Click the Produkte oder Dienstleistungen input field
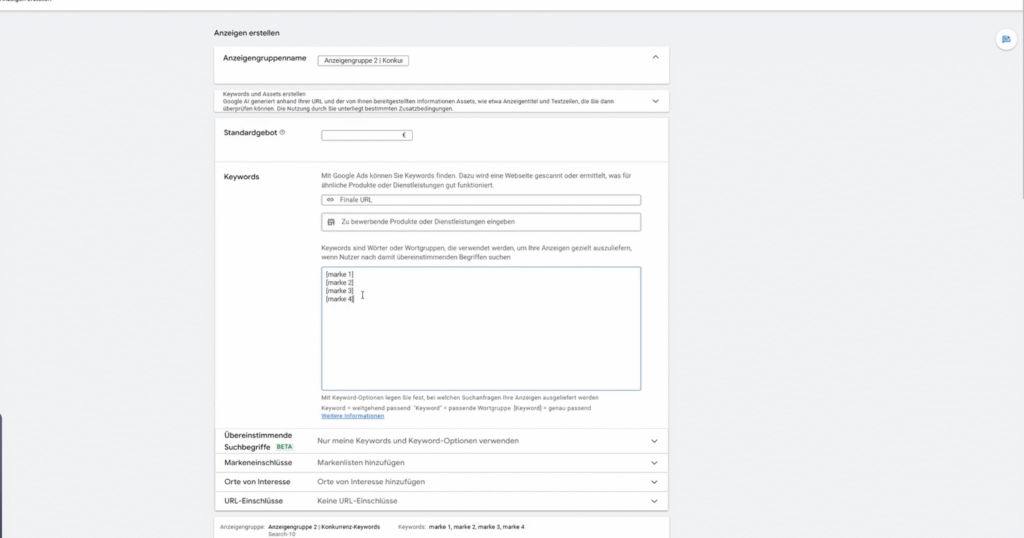This screenshot has width=1024, height=538. tap(481, 222)
